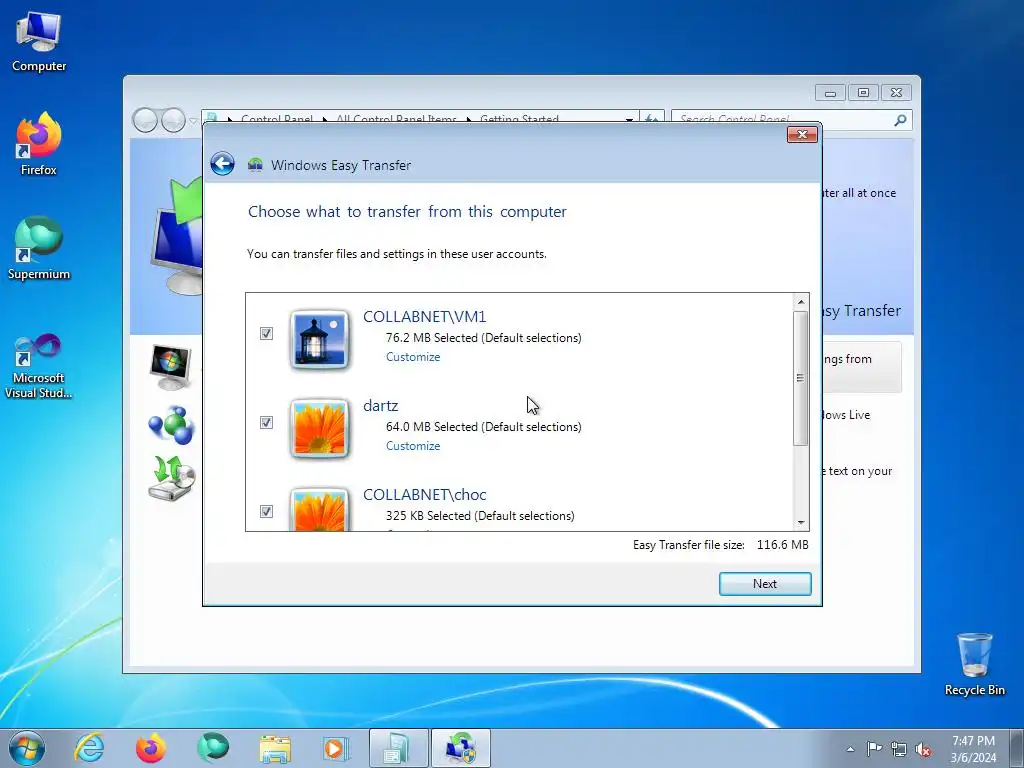1024x768 pixels.
Task: Click the account list scrollbar thumb
Action: pyautogui.click(x=801, y=378)
